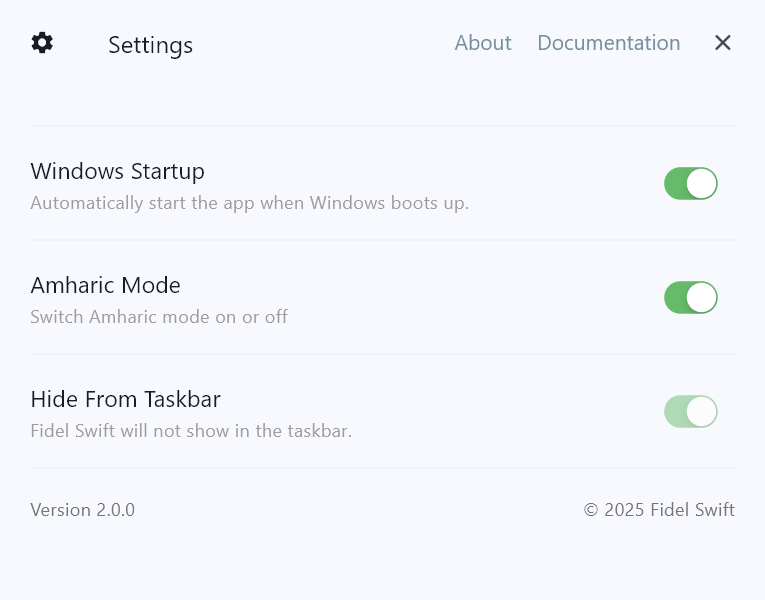Viewport: 765px width, 600px height.
Task: Select the Windows Startup label
Action: pyautogui.click(x=118, y=171)
